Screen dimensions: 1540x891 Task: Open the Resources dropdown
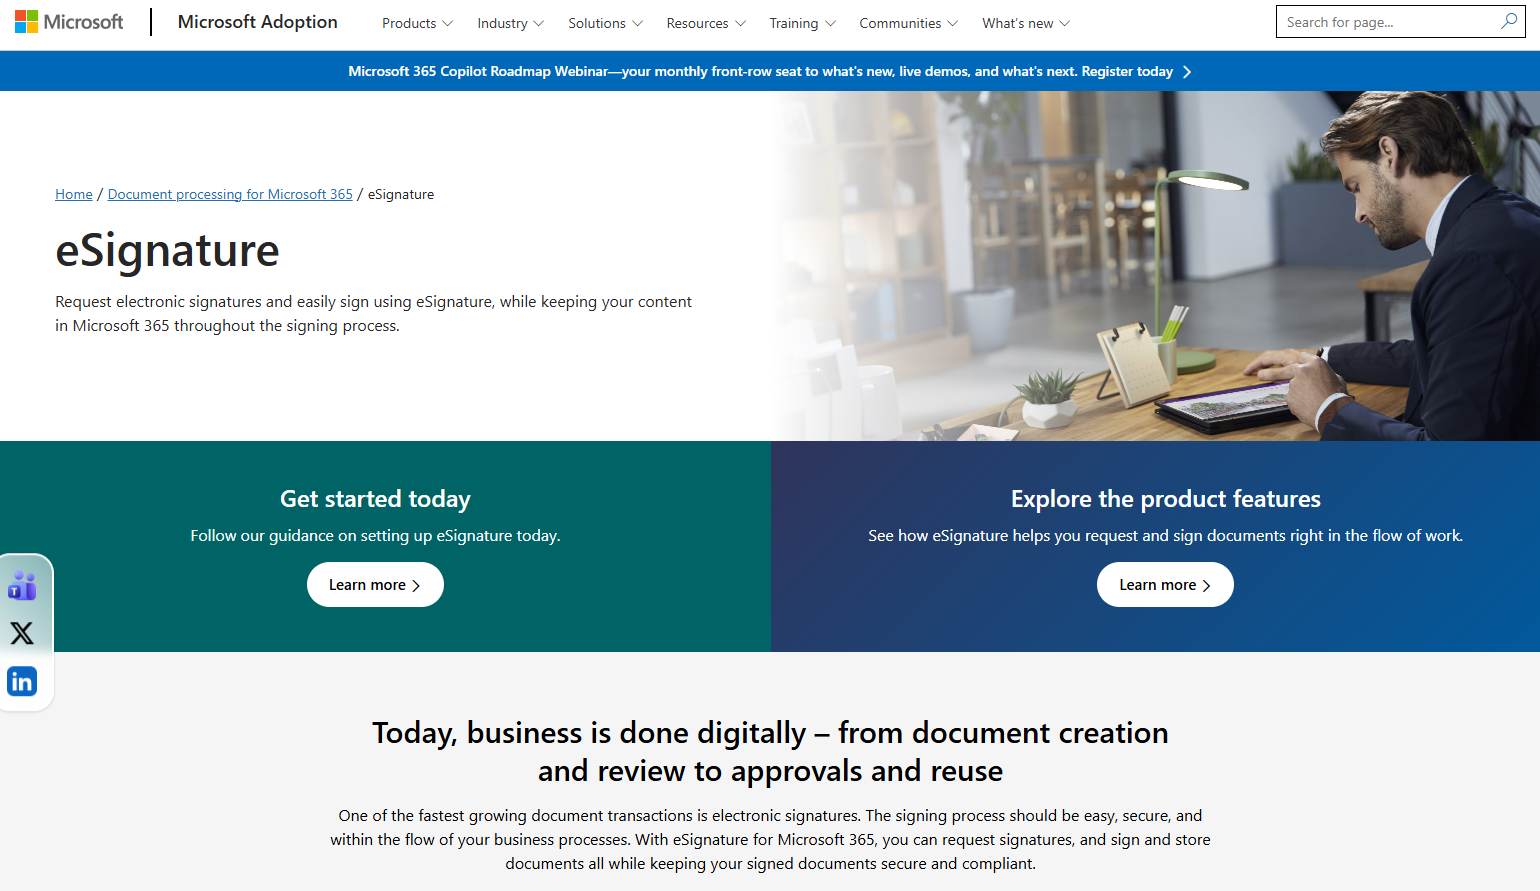[706, 23]
